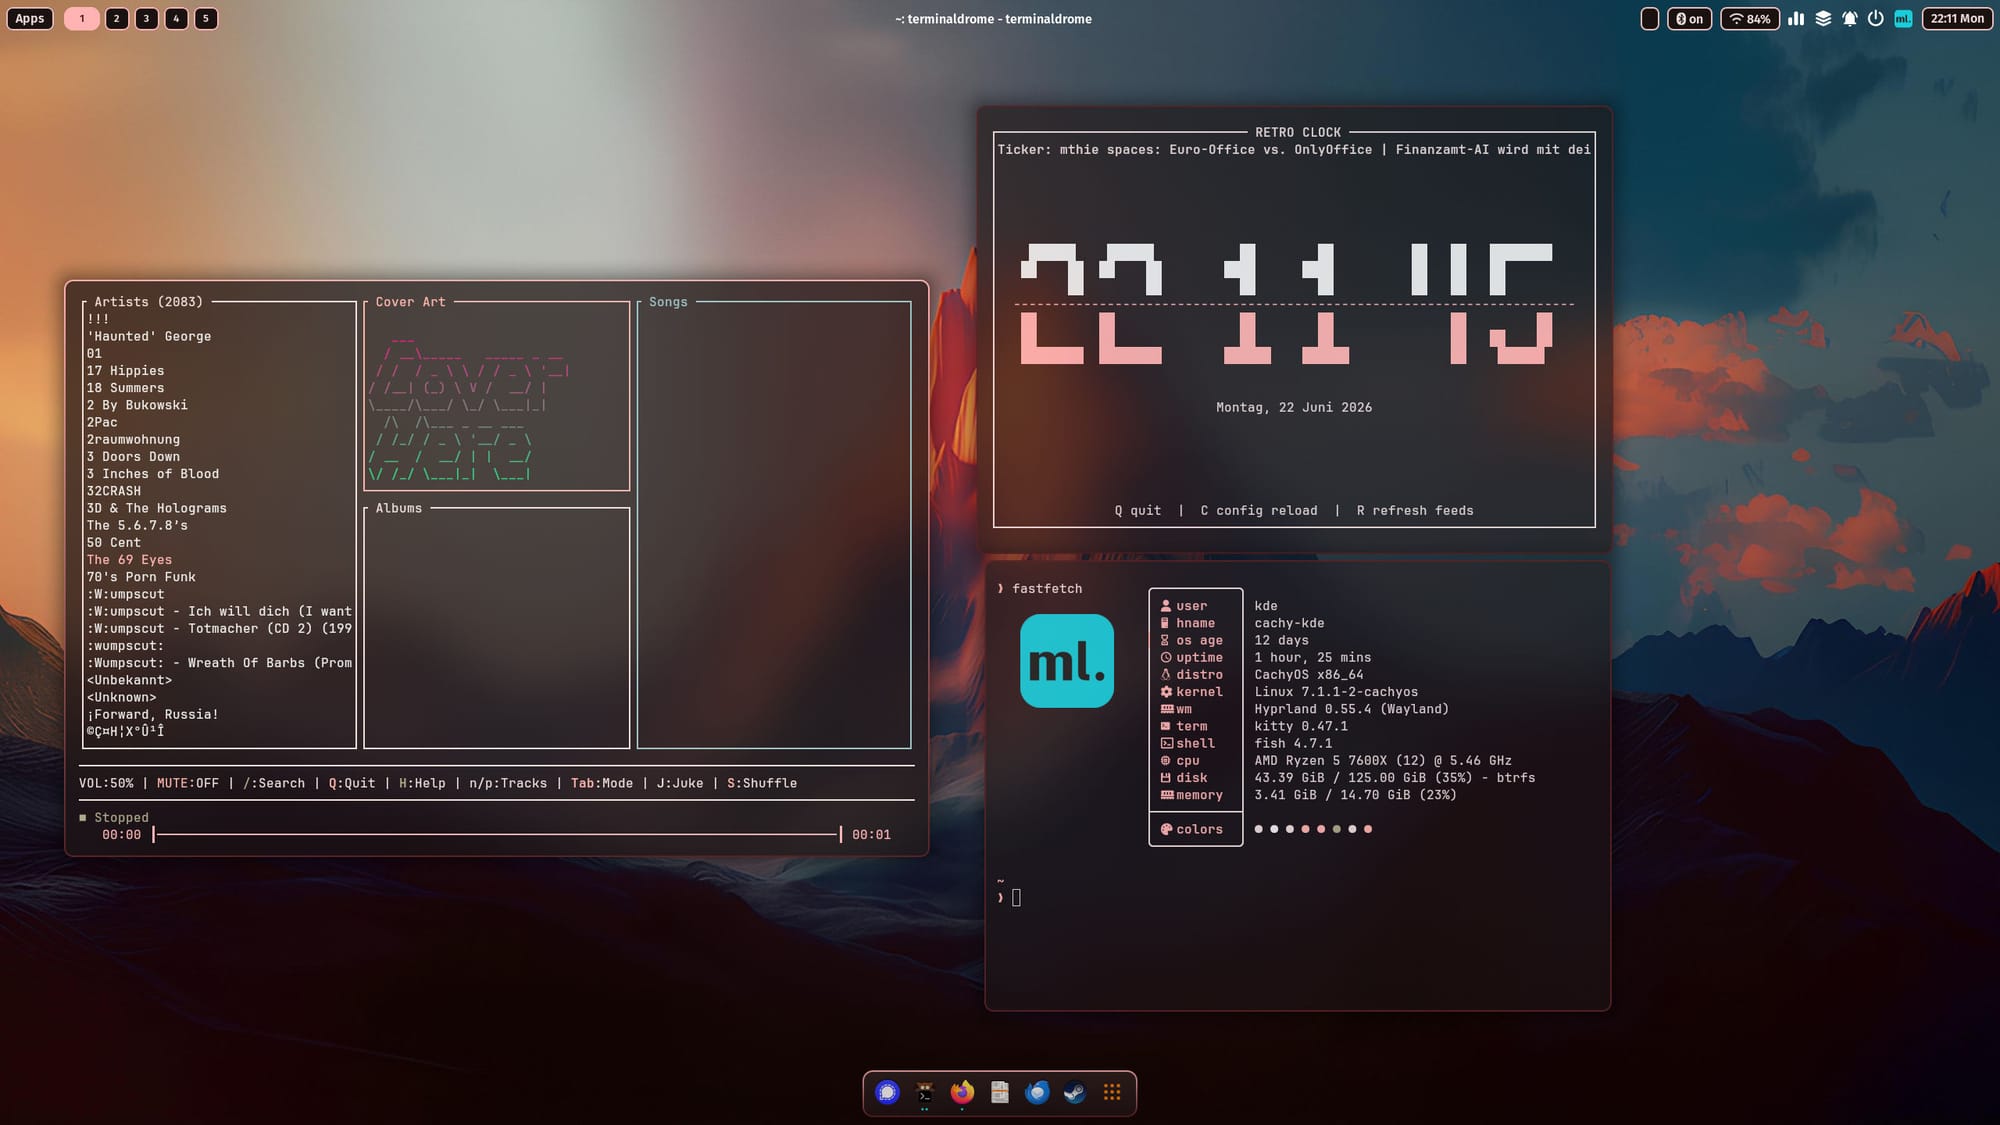Open the file manager dock icon
This screenshot has width=2000, height=1125.
[999, 1092]
